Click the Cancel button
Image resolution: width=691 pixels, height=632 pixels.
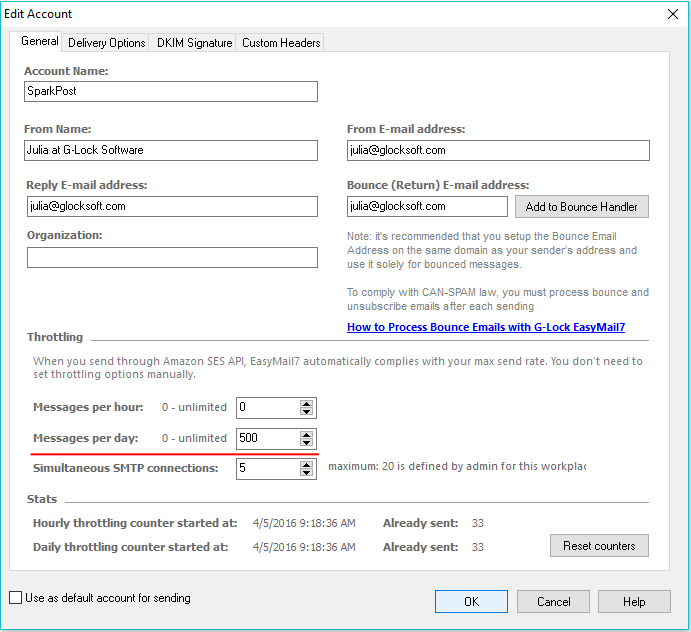553,602
